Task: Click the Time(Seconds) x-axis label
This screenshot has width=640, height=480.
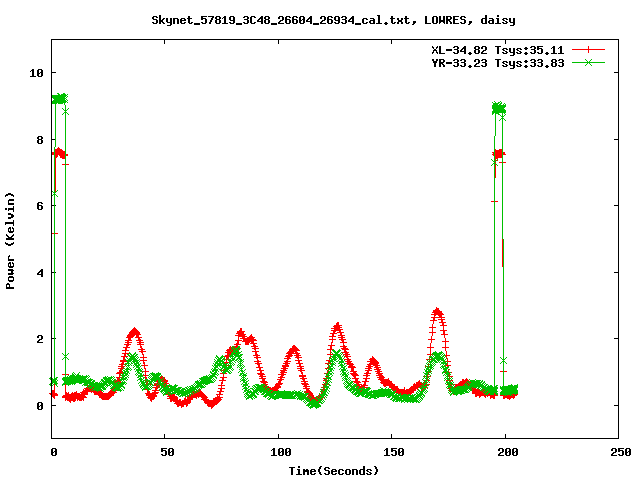Action: (333, 470)
